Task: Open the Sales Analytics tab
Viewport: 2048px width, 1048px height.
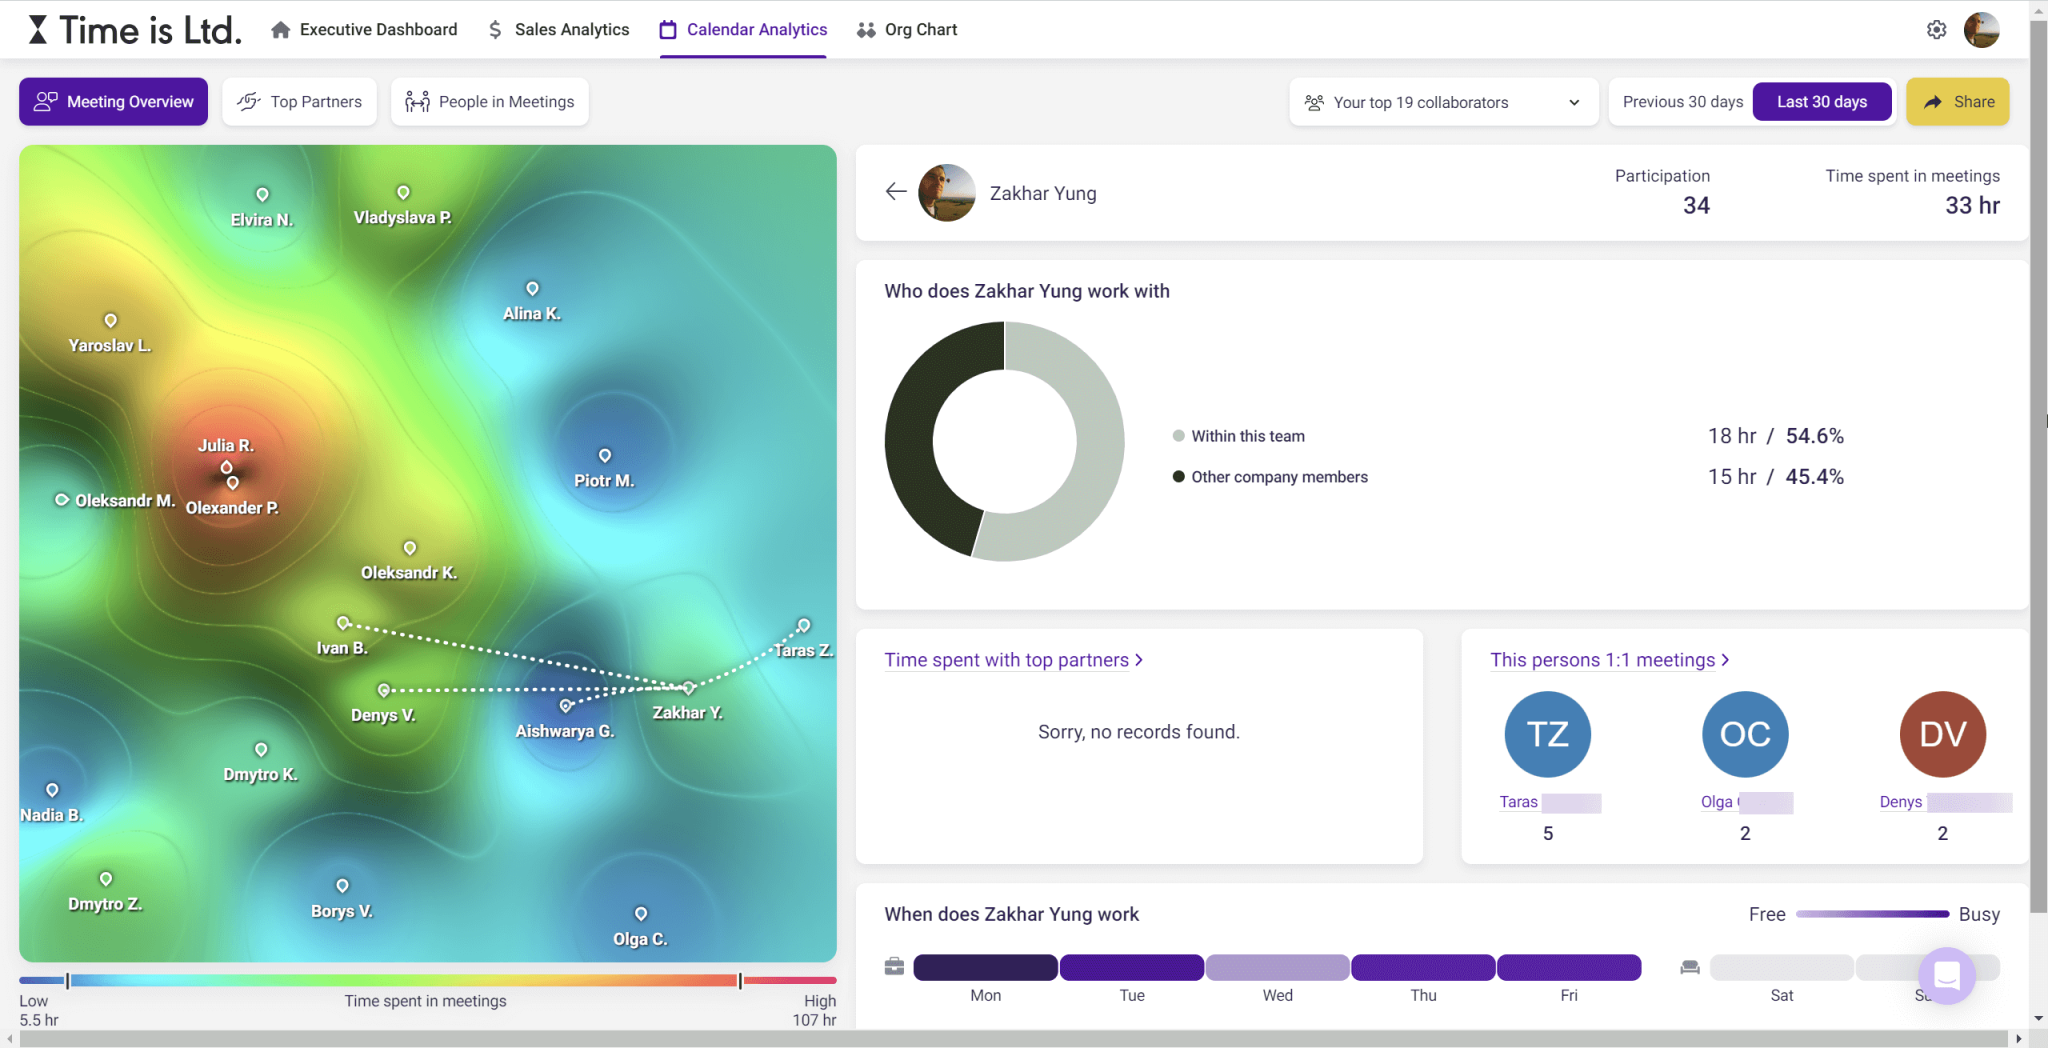Action: [559, 30]
